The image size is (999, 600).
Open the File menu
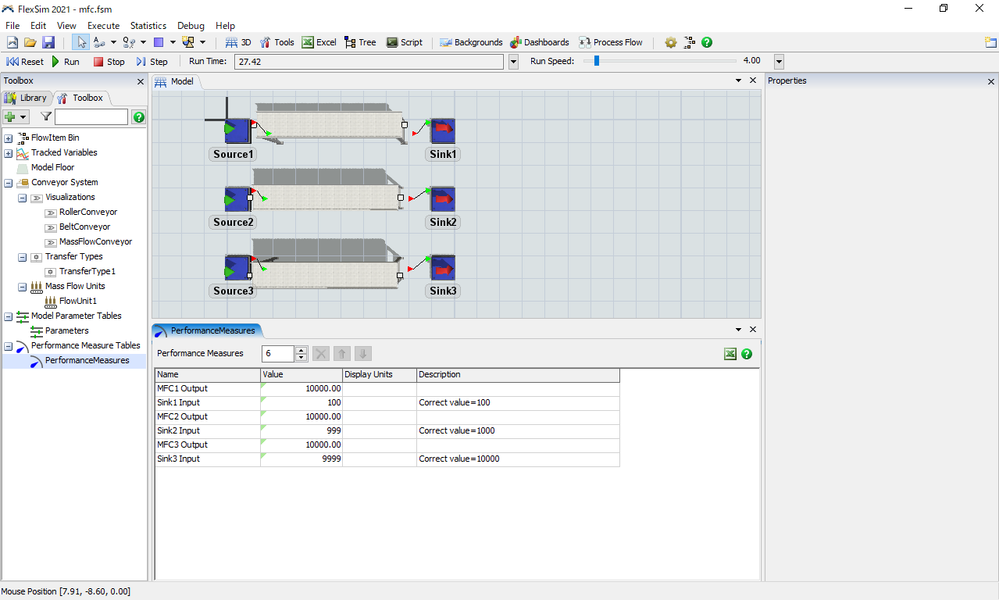coord(13,25)
